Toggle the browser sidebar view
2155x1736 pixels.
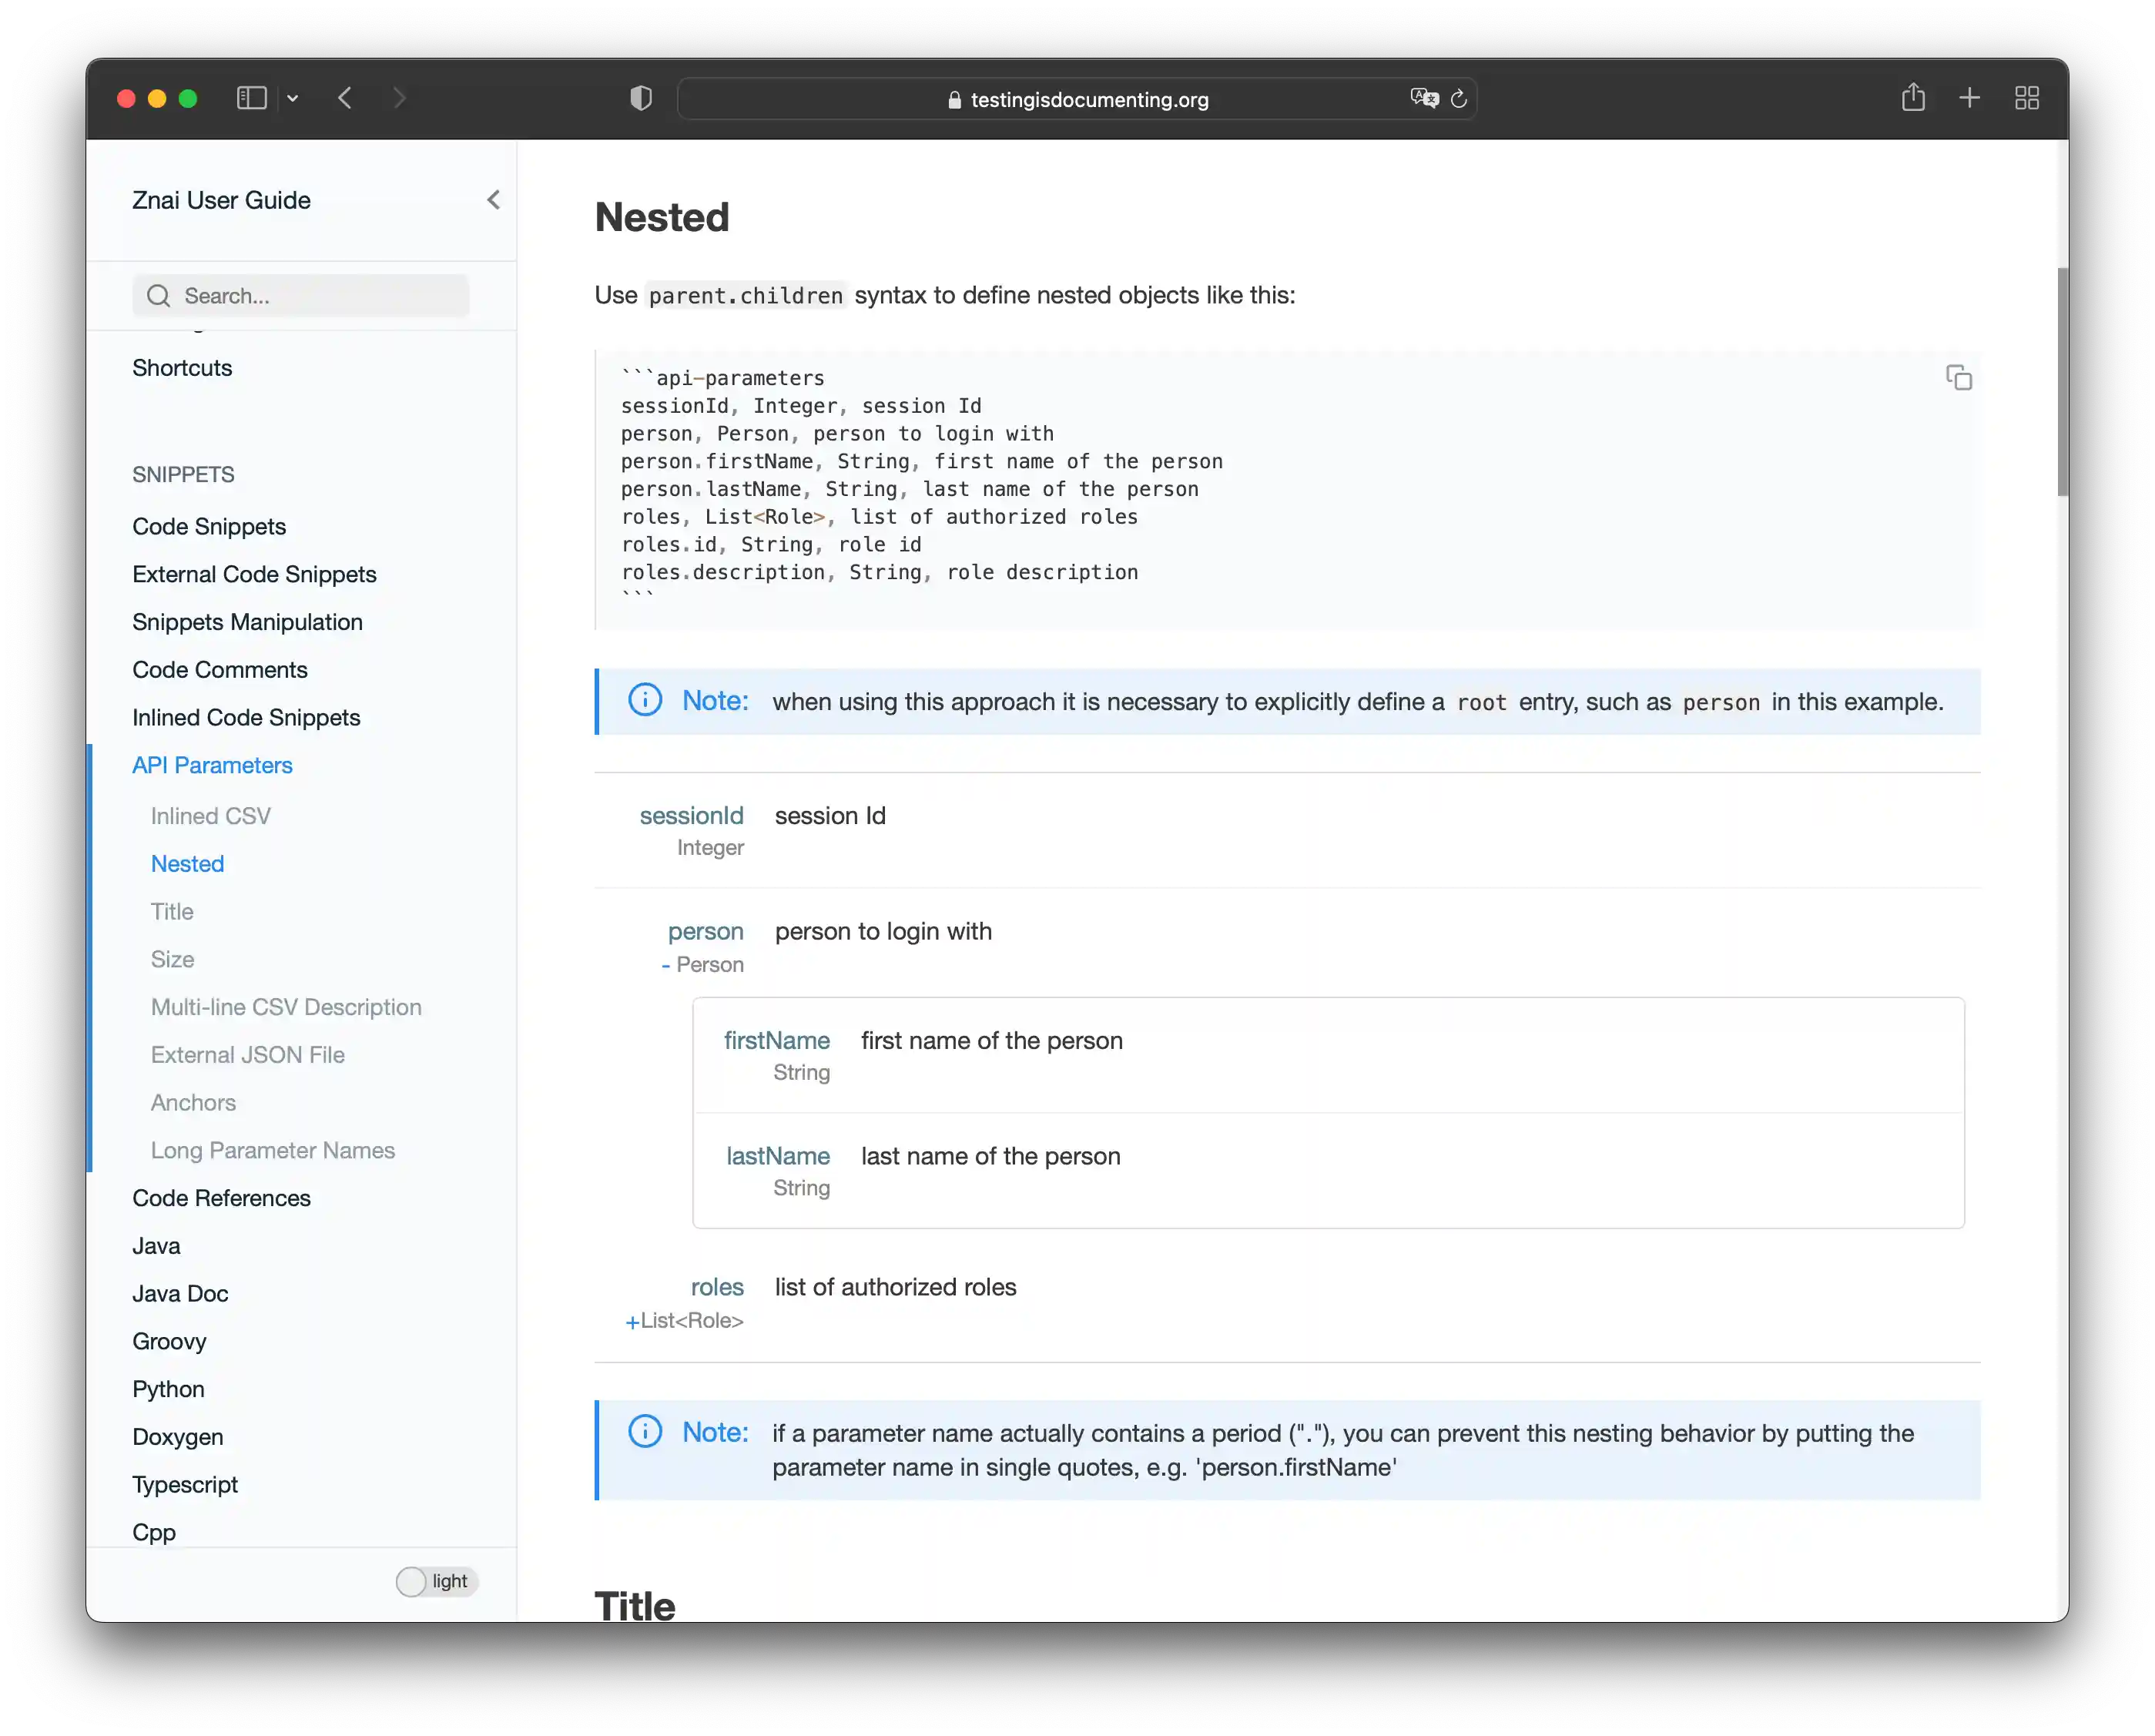[251, 97]
